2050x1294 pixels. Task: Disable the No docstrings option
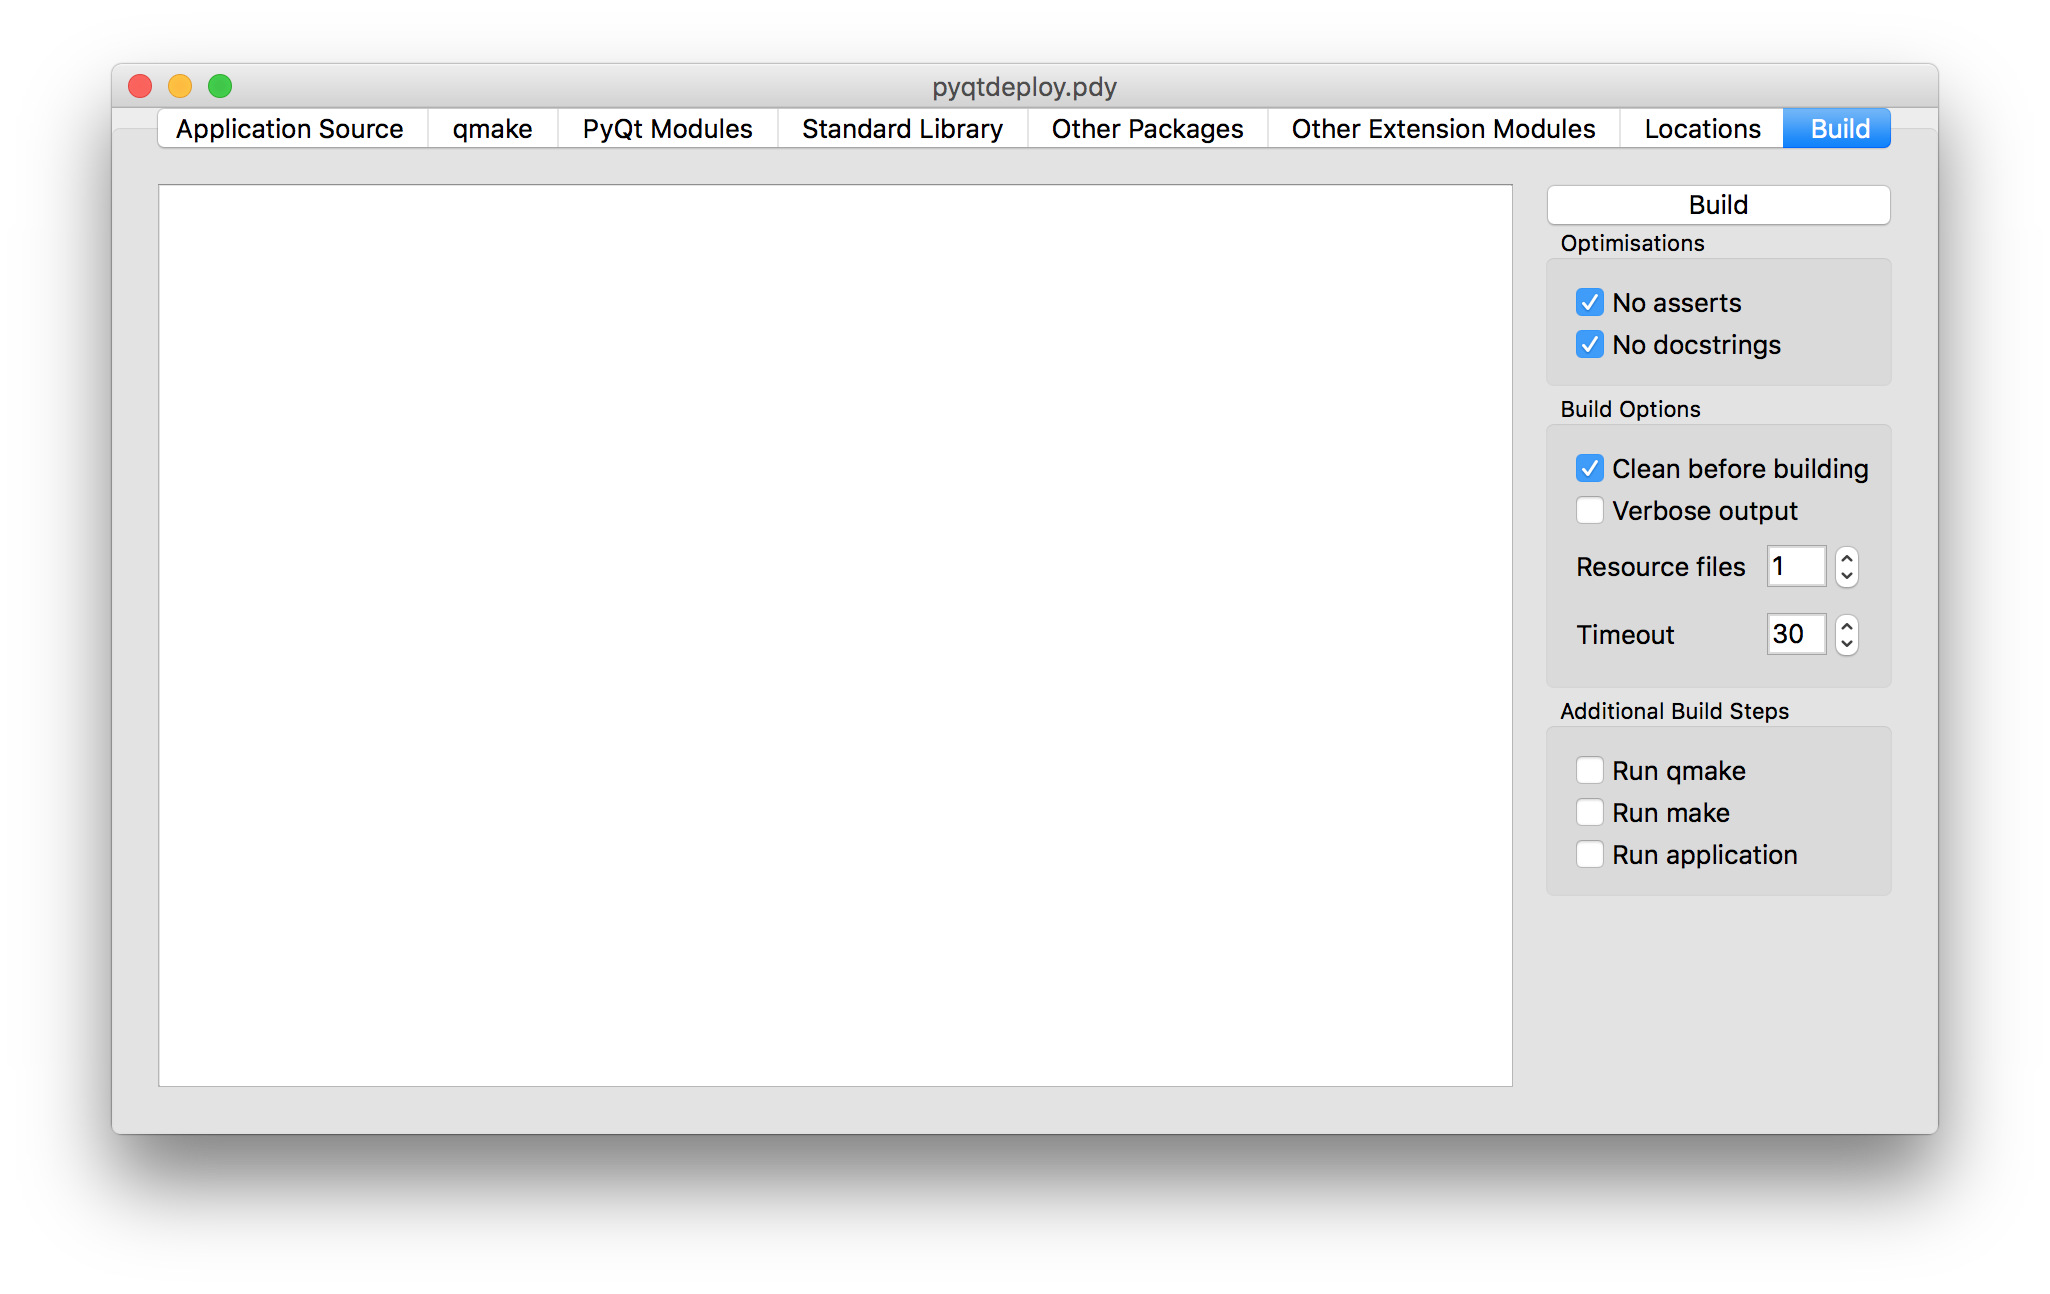1590,344
